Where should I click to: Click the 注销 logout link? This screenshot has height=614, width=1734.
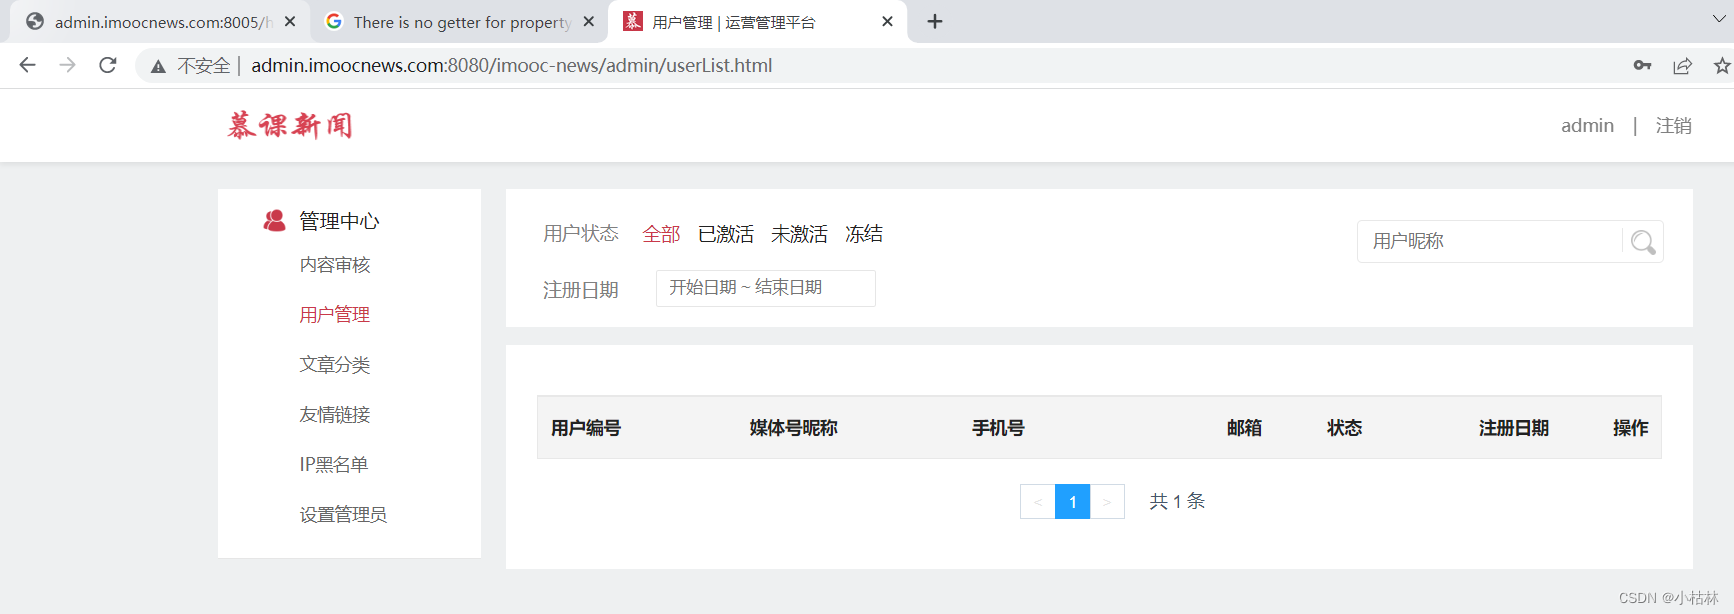1673,126
